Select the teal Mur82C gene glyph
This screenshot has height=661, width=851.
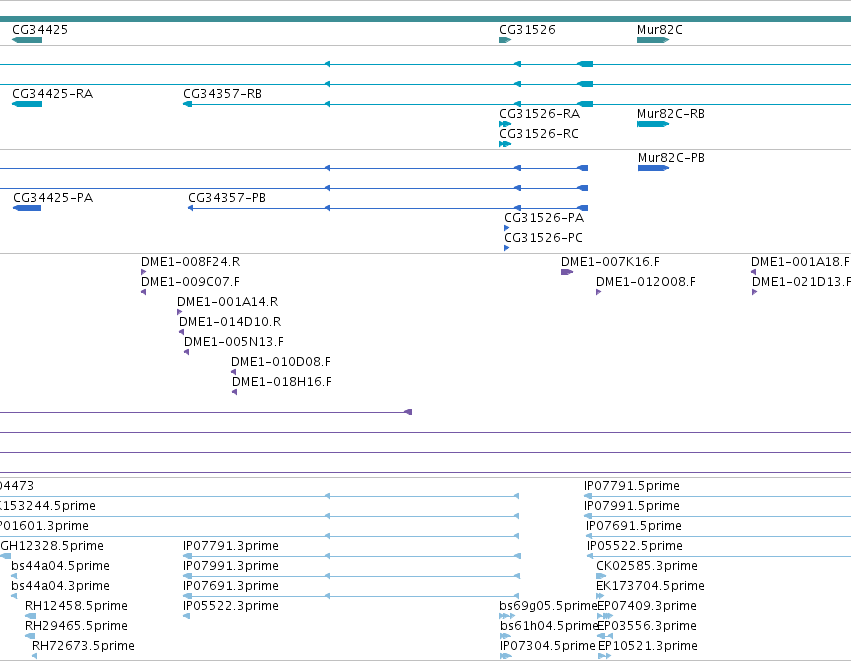coord(653,40)
